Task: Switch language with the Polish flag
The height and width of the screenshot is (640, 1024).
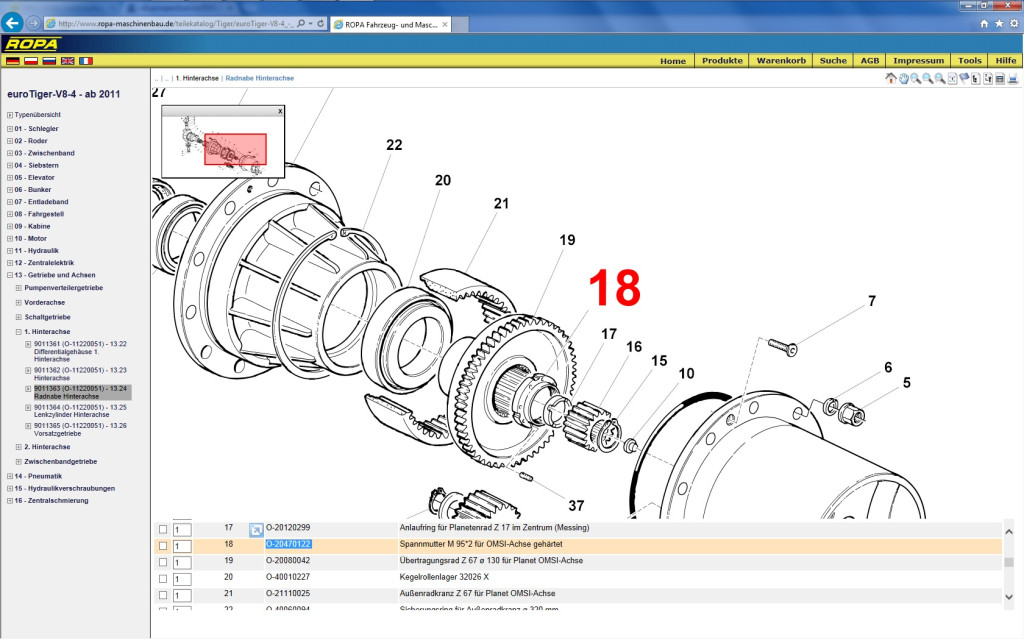Action: (x=31, y=61)
